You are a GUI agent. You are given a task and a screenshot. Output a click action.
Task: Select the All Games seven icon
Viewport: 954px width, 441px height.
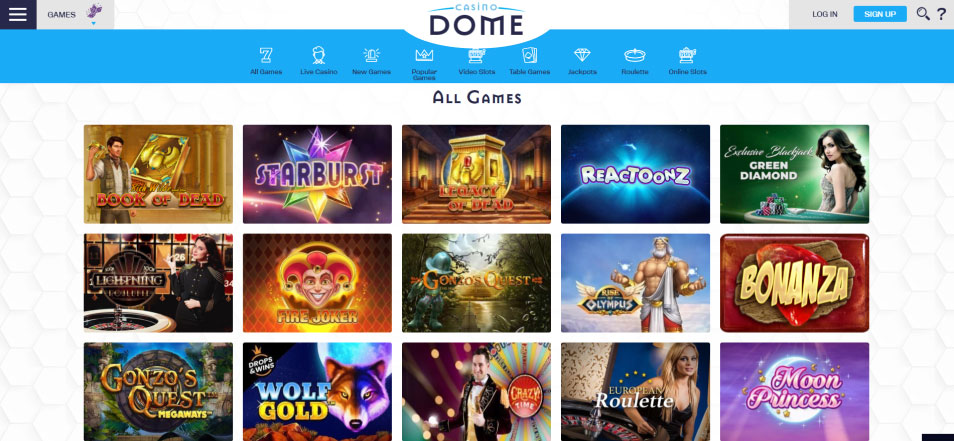266,55
